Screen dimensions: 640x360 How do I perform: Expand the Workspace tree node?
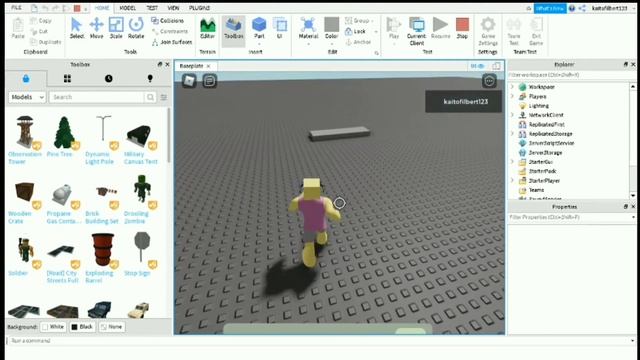click(x=513, y=87)
